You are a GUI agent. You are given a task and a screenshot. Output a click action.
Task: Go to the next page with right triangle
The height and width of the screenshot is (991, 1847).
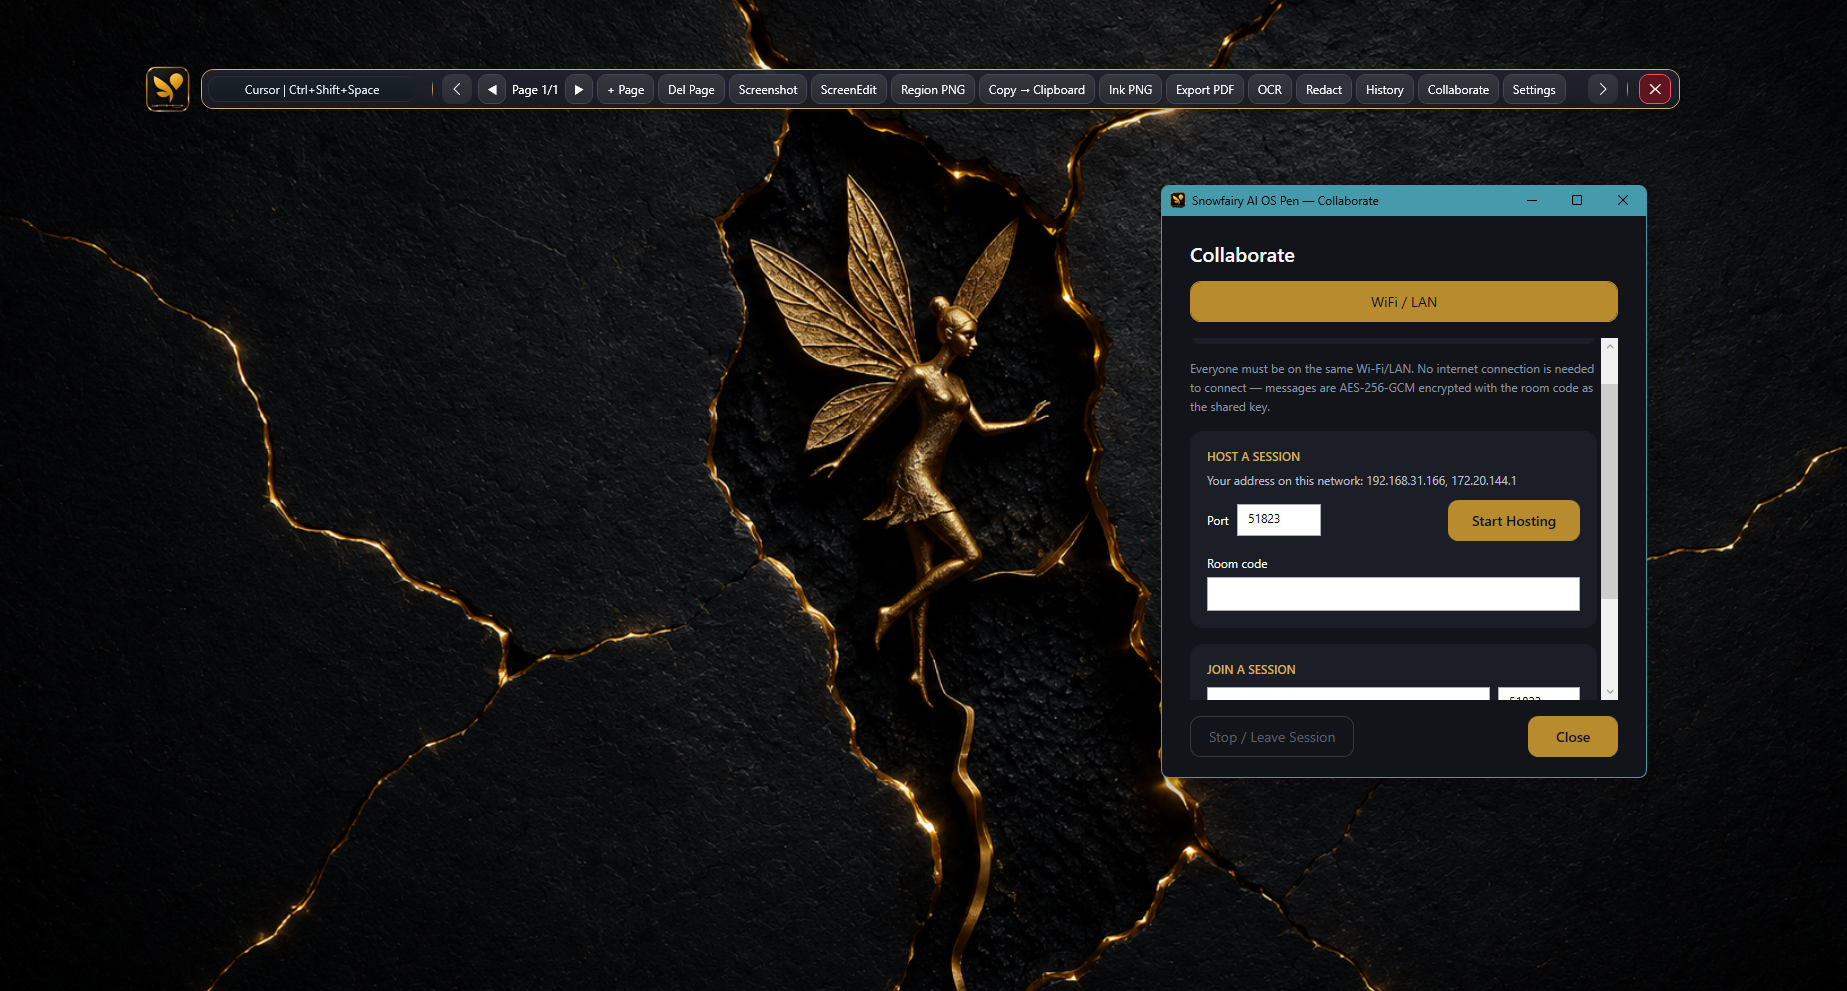click(x=579, y=89)
